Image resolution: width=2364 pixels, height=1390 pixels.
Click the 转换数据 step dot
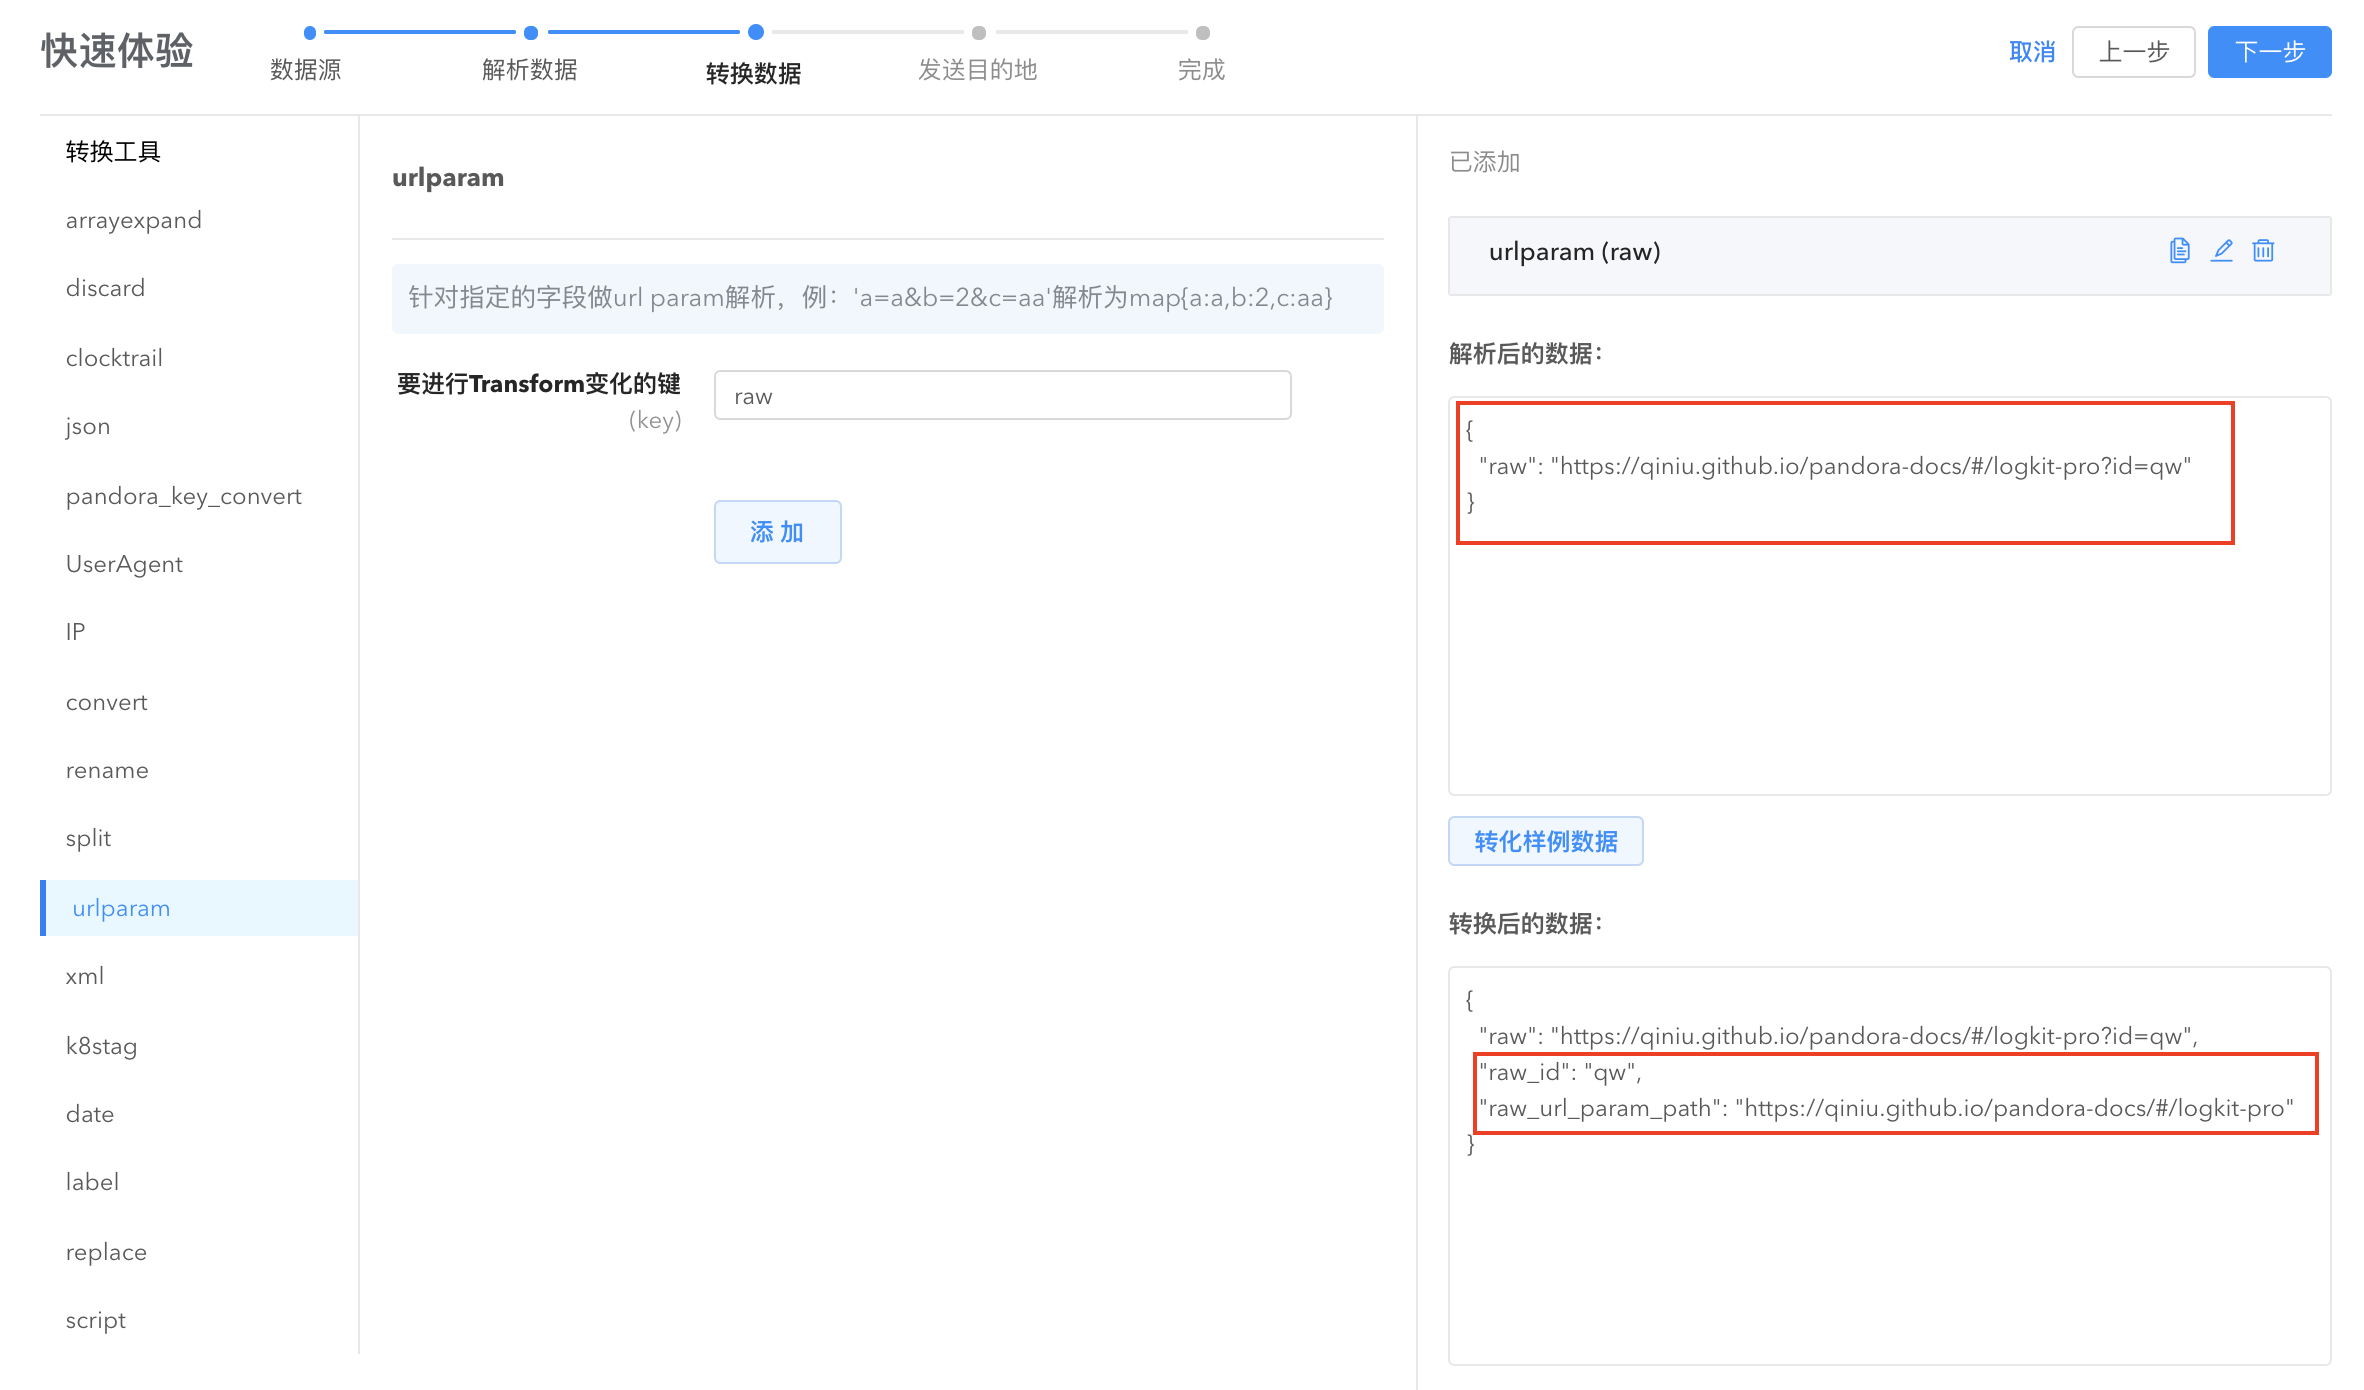click(x=756, y=33)
